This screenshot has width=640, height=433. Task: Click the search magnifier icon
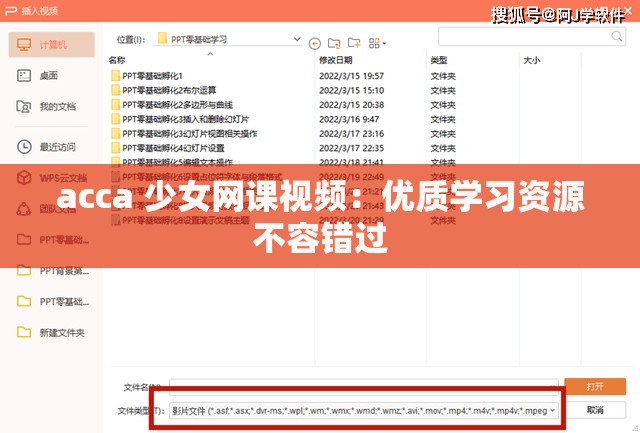tap(617, 36)
